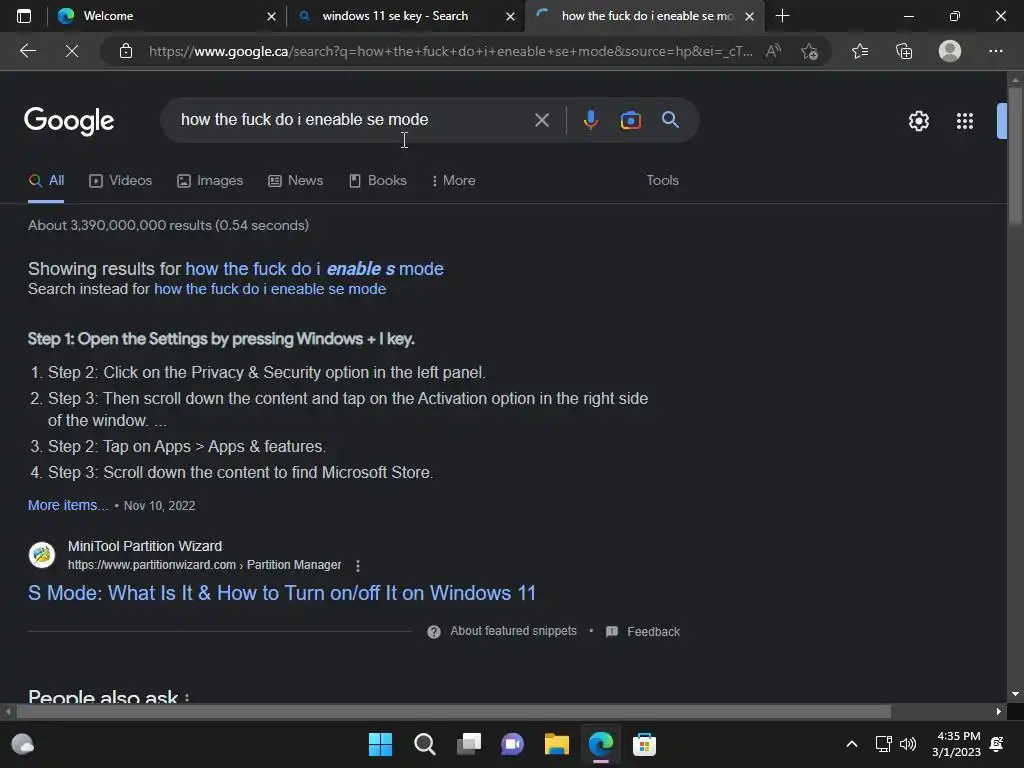
Task: Open More items link in snippet
Action: point(68,505)
